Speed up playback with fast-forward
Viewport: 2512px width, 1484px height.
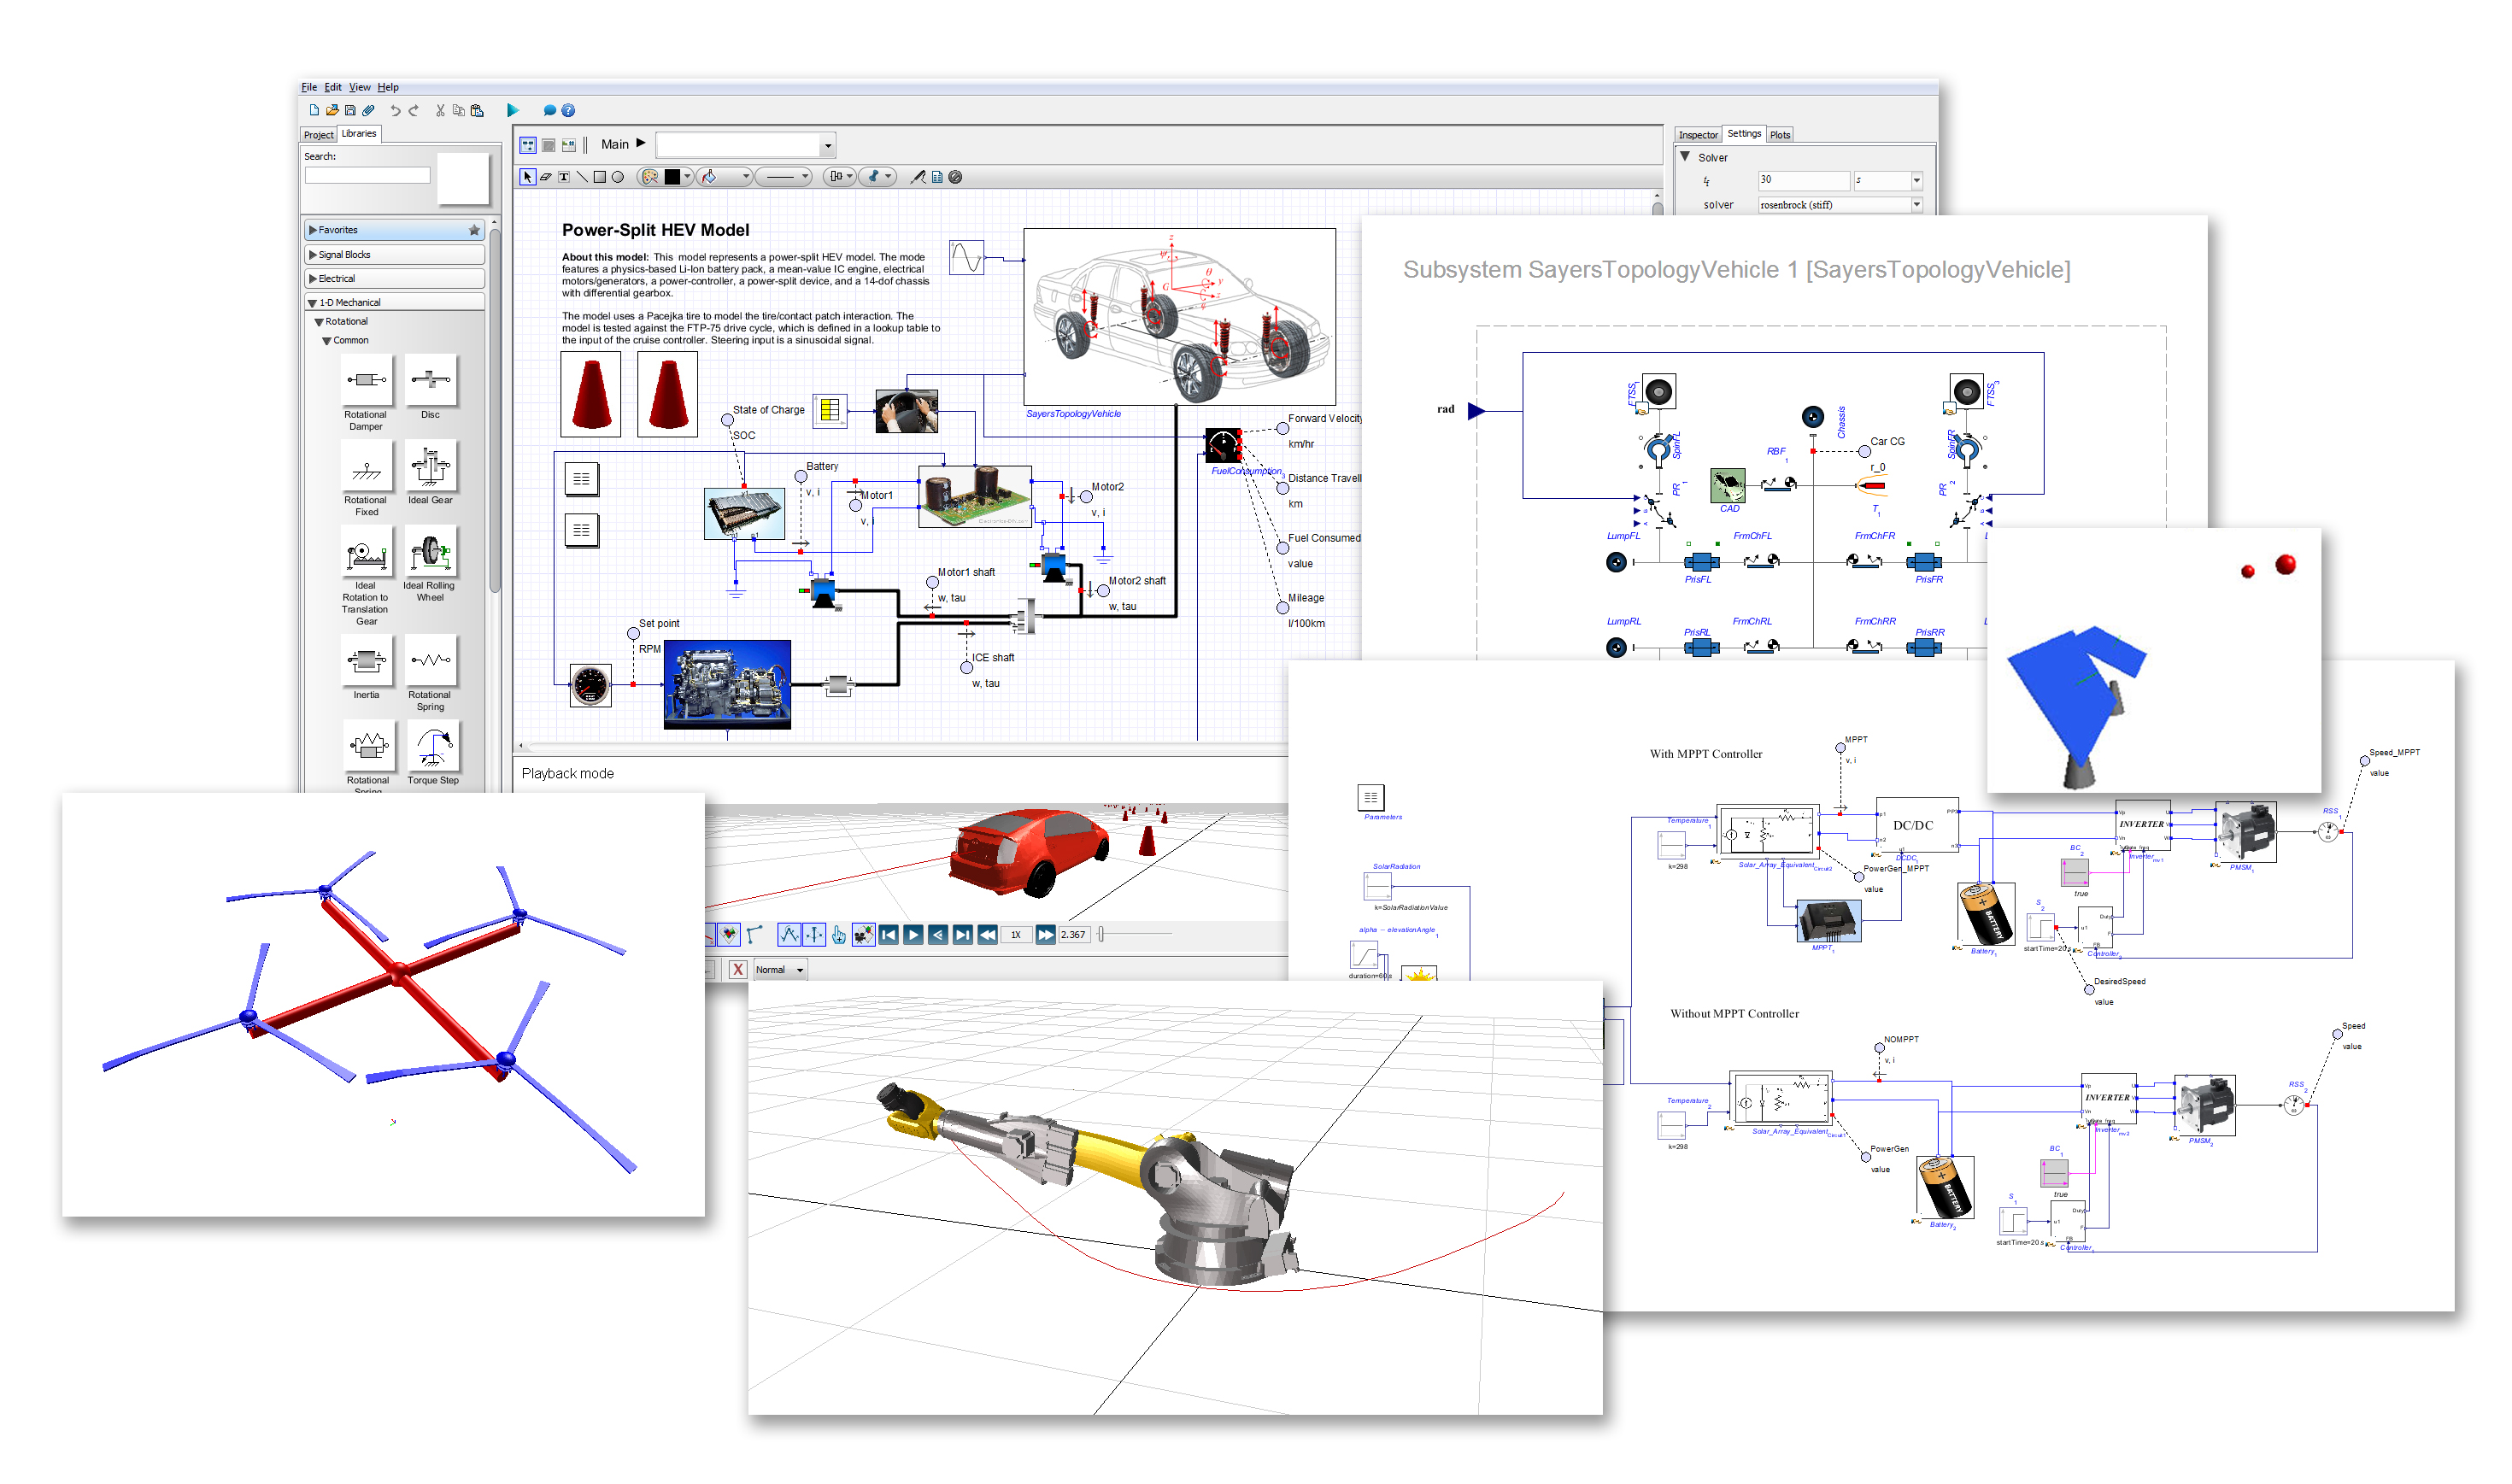(1045, 935)
